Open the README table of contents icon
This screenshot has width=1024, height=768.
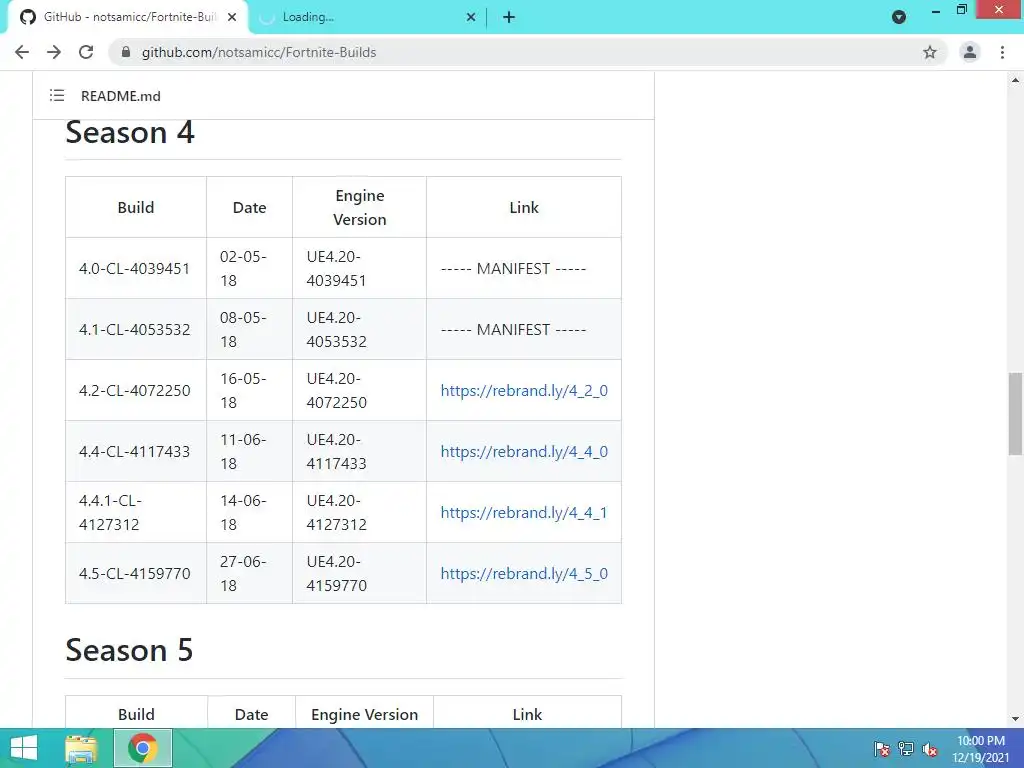57,96
